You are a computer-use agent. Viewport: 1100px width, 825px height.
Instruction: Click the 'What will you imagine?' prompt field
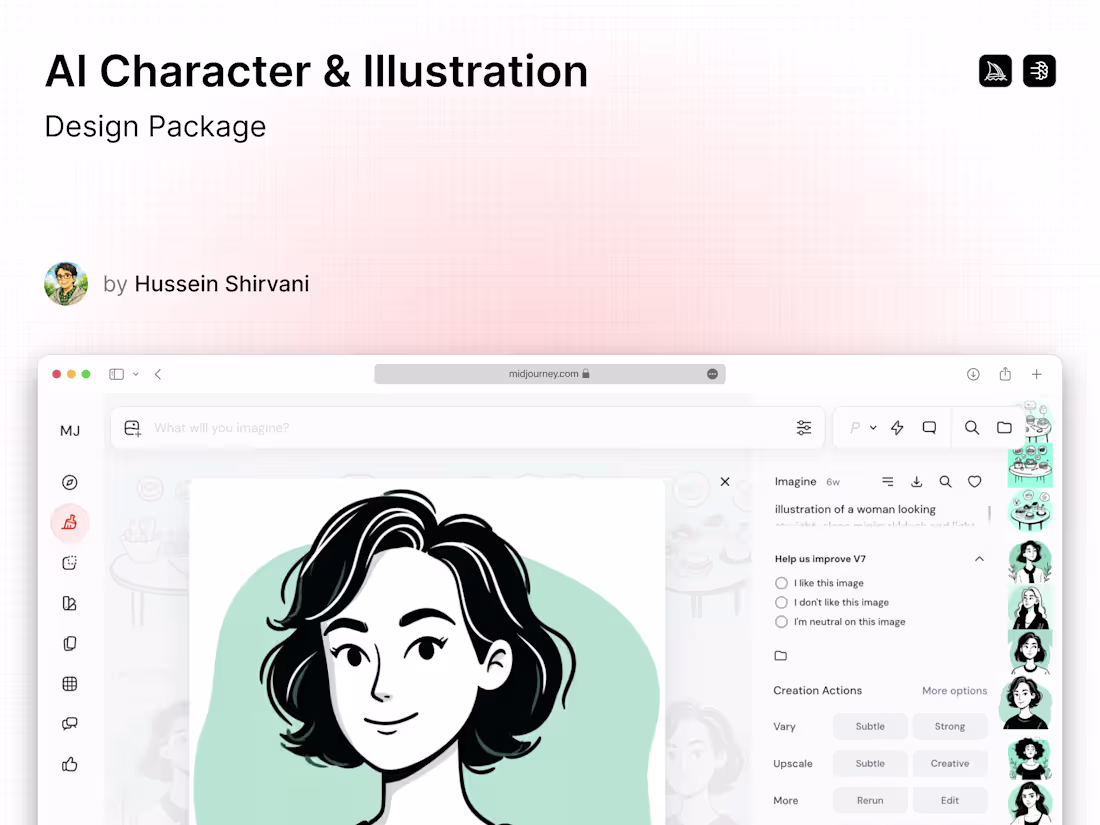pyautogui.click(x=470, y=428)
